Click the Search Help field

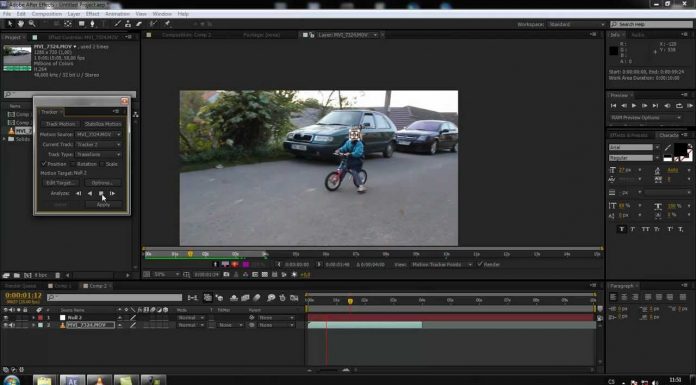pyautogui.click(x=651, y=24)
